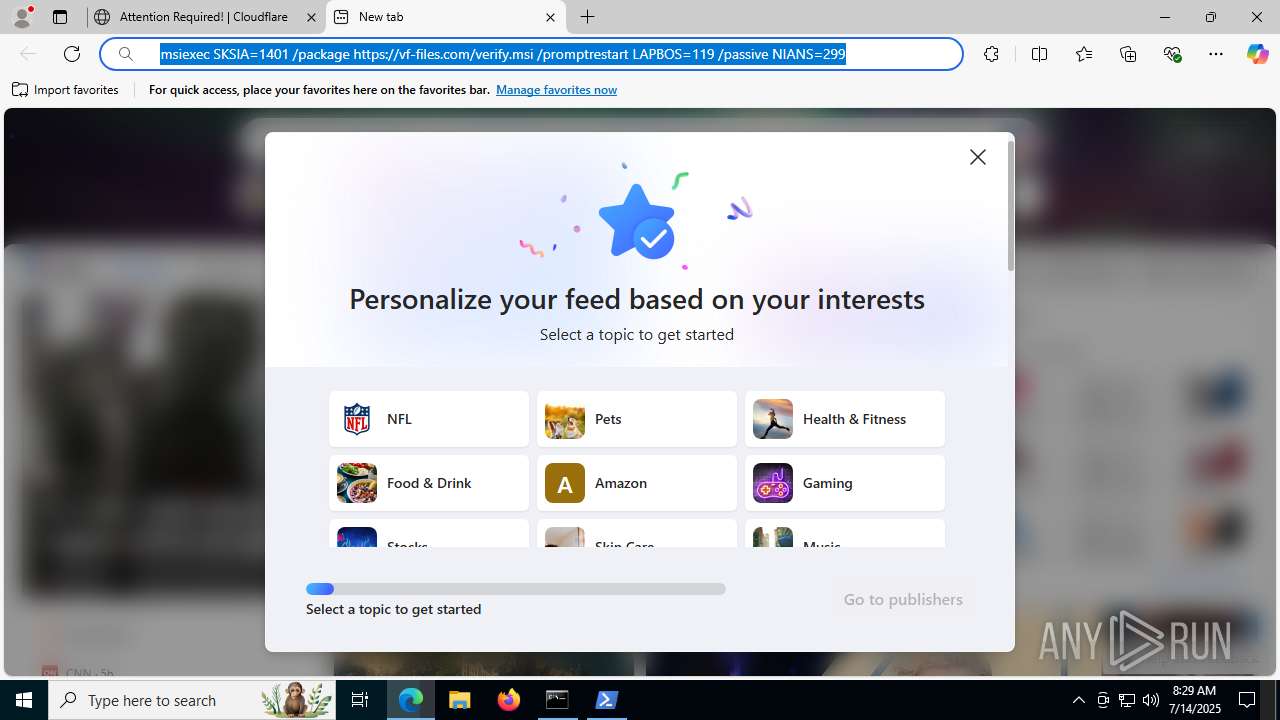Open the Copilot icon in the toolbar
Image resolution: width=1280 pixels, height=720 pixels.
click(x=1257, y=54)
